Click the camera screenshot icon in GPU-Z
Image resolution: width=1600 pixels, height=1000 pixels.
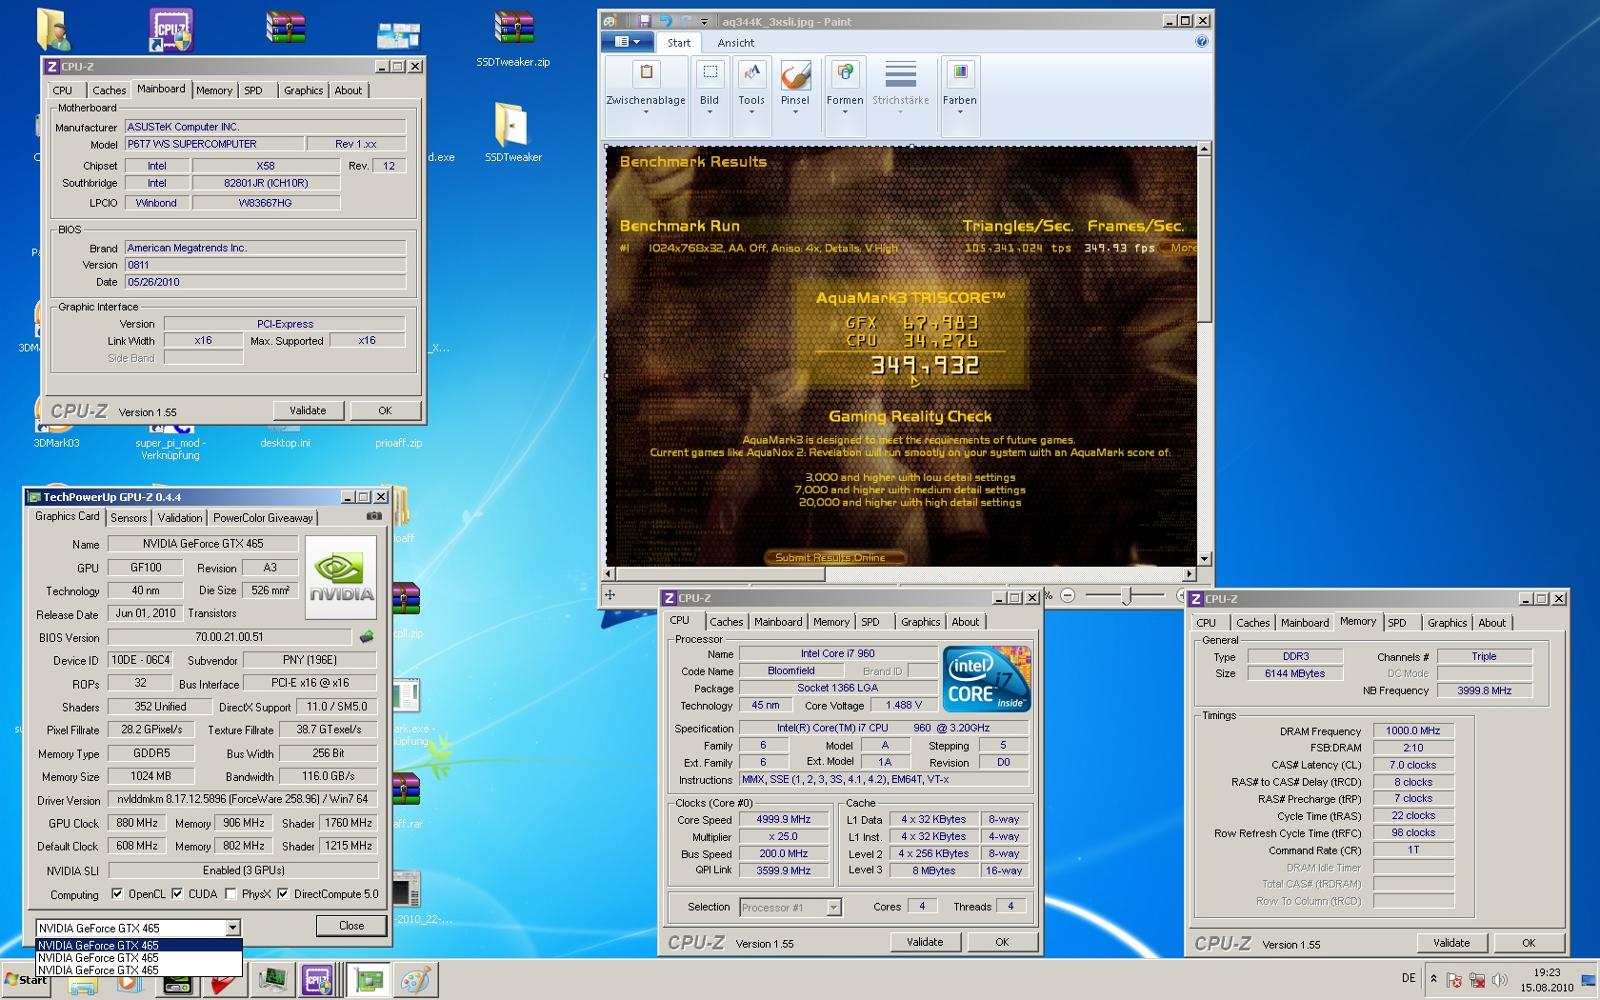374,516
